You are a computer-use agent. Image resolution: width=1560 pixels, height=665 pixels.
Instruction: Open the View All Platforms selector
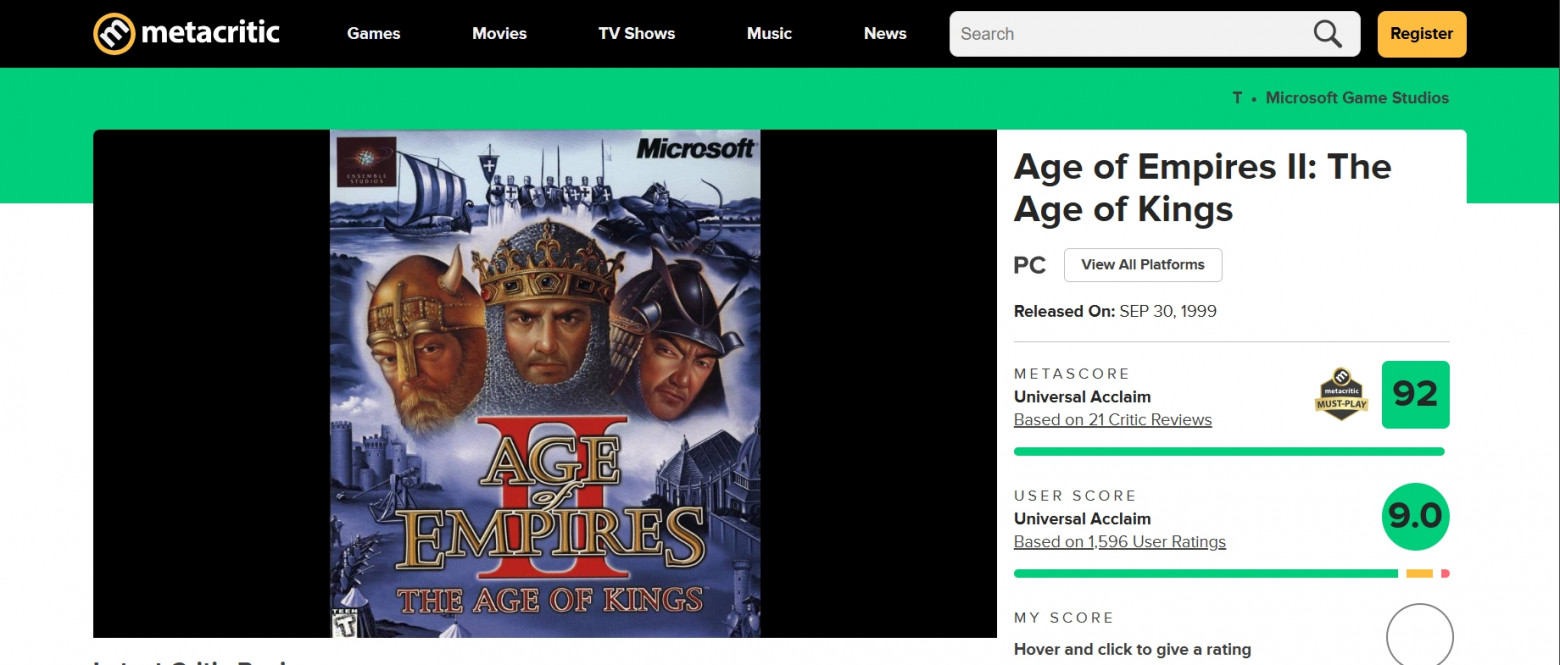[x=1142, y=264]
